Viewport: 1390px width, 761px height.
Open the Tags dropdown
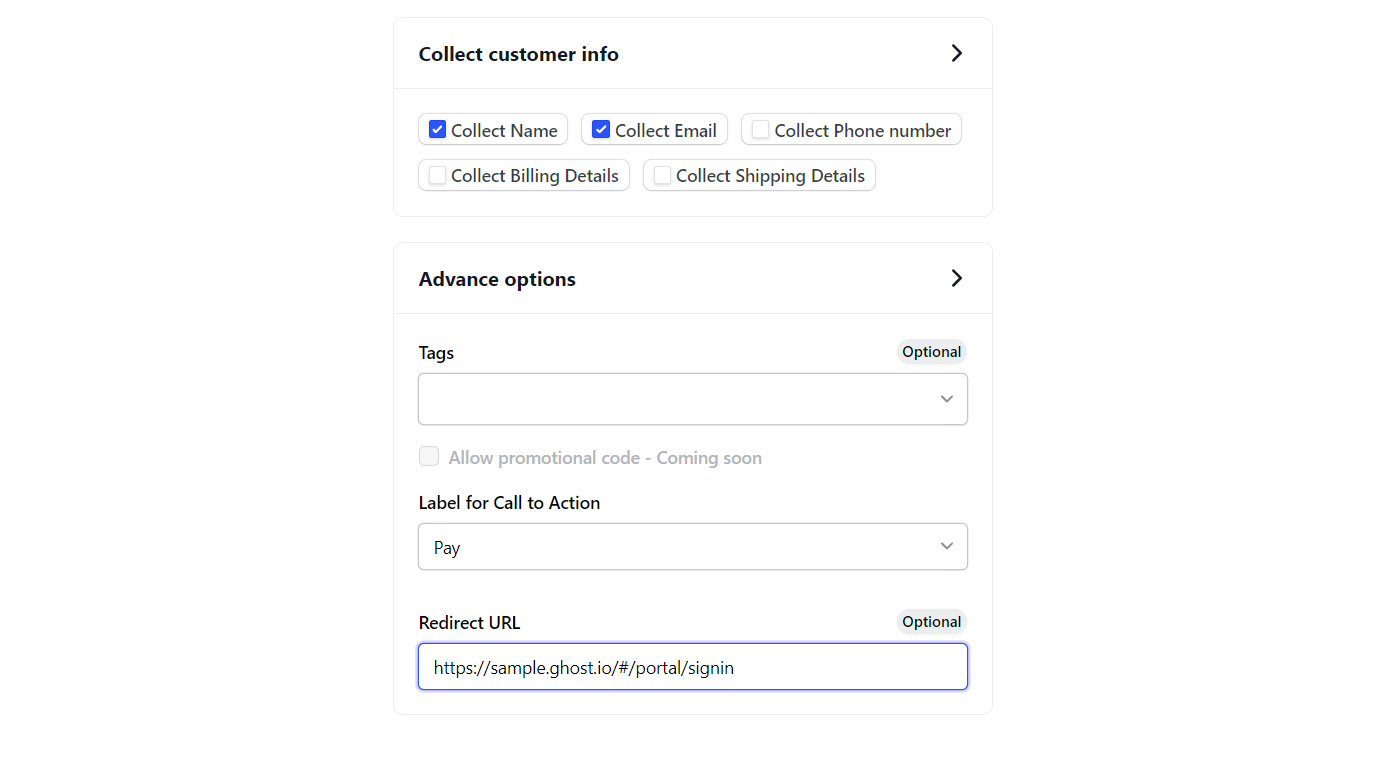pyautogui.click(x=693, y=399)
